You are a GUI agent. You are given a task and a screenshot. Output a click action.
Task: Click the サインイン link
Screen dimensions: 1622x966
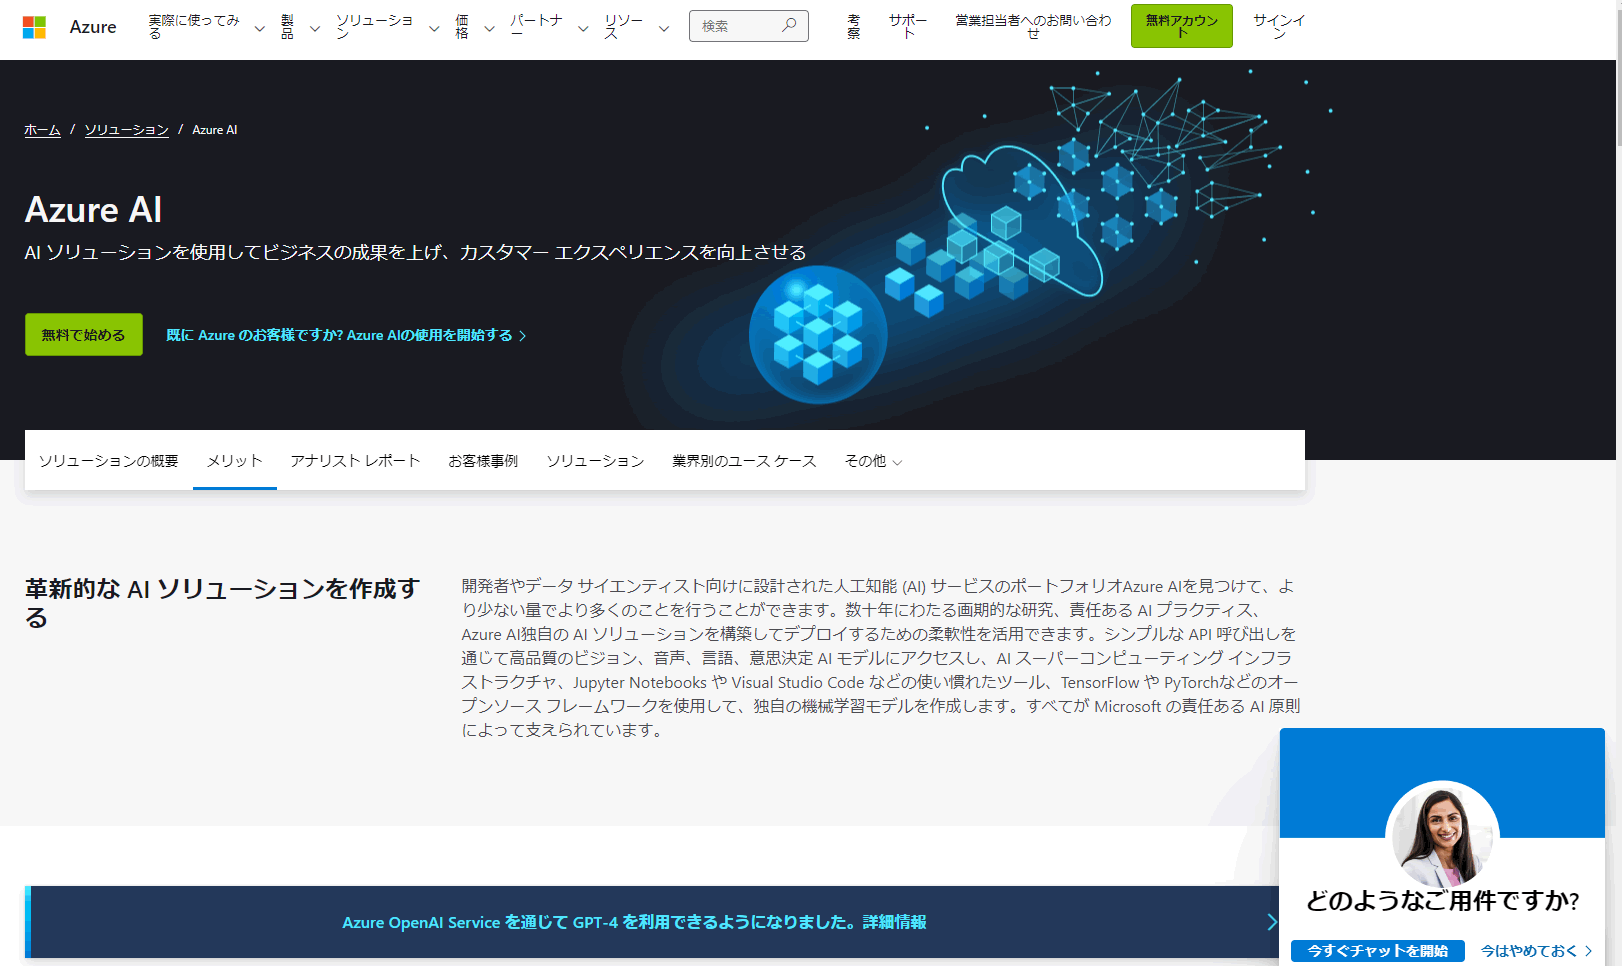point(1279,27)
